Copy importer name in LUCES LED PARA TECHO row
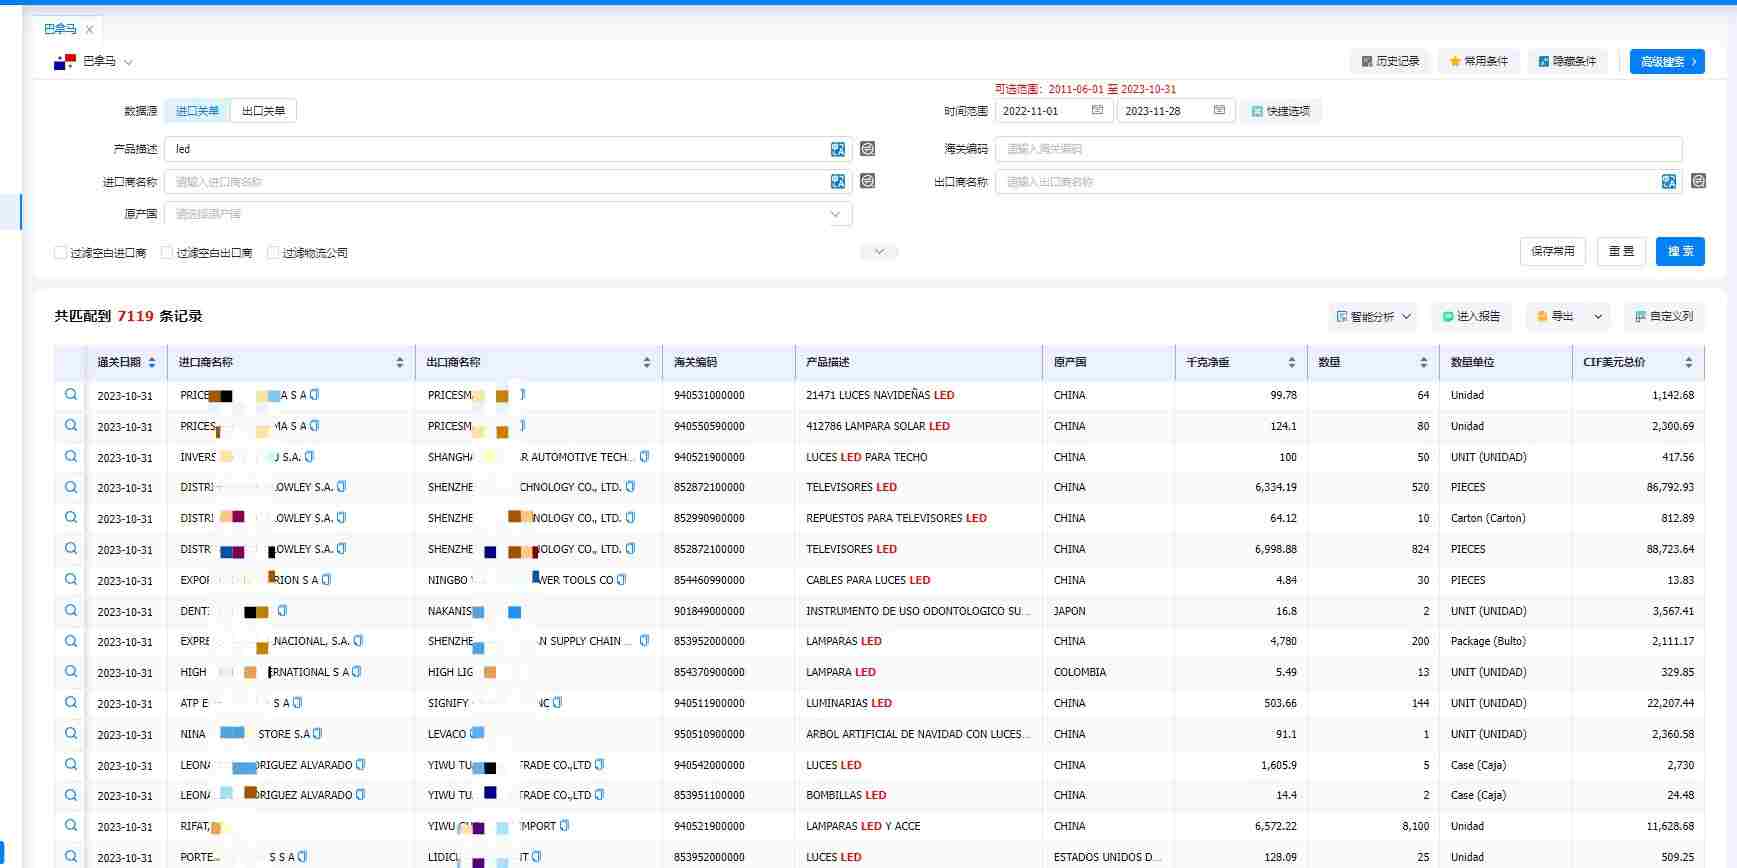 pos(310,457)
